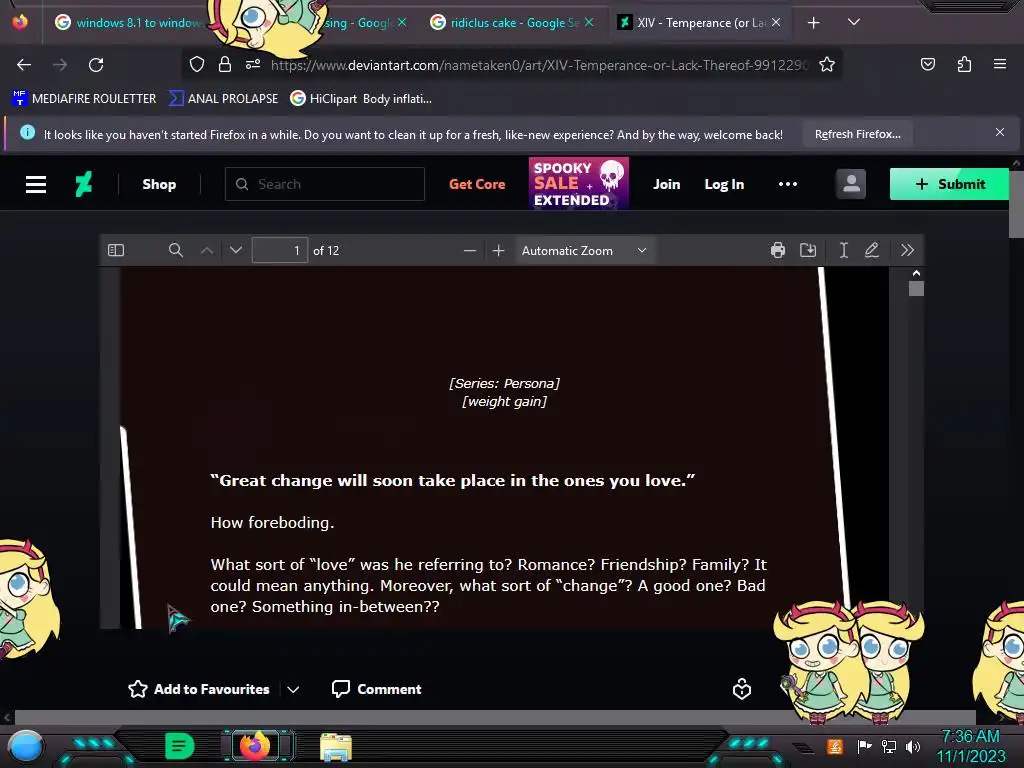Viewport: 1024px width, 768px height.
Task: Open the Extensions puzzle icon
Action: (964, 64)
